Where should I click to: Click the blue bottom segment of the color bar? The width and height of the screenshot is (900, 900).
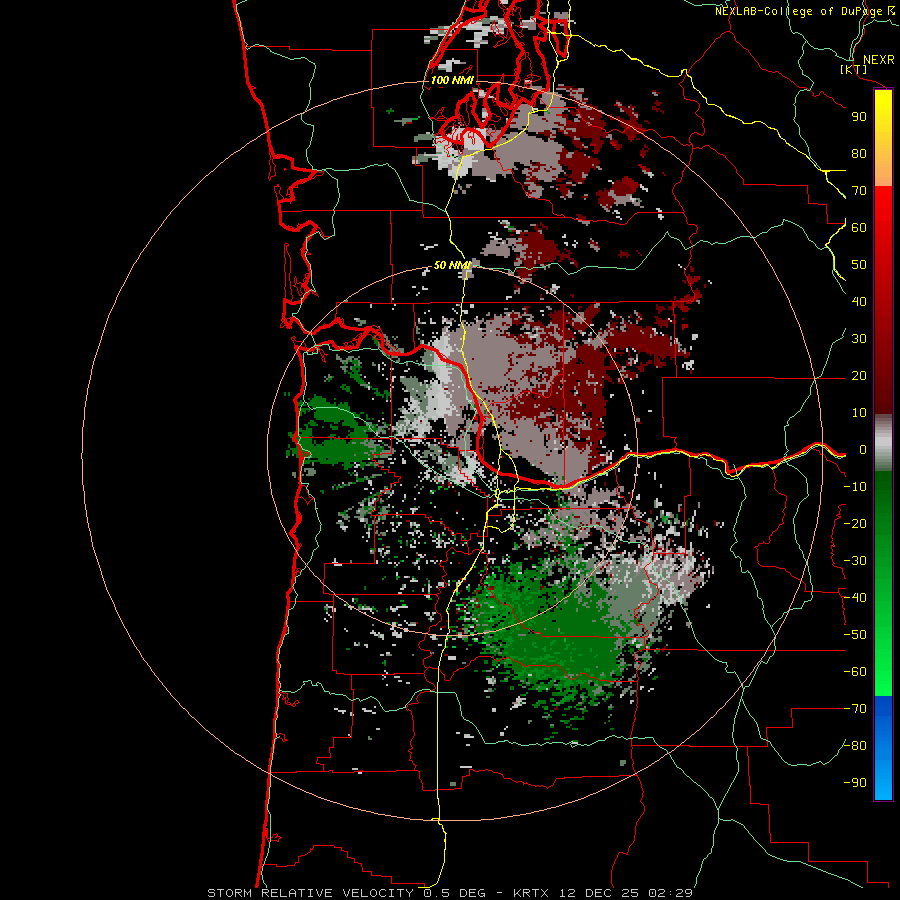(883, 748)
